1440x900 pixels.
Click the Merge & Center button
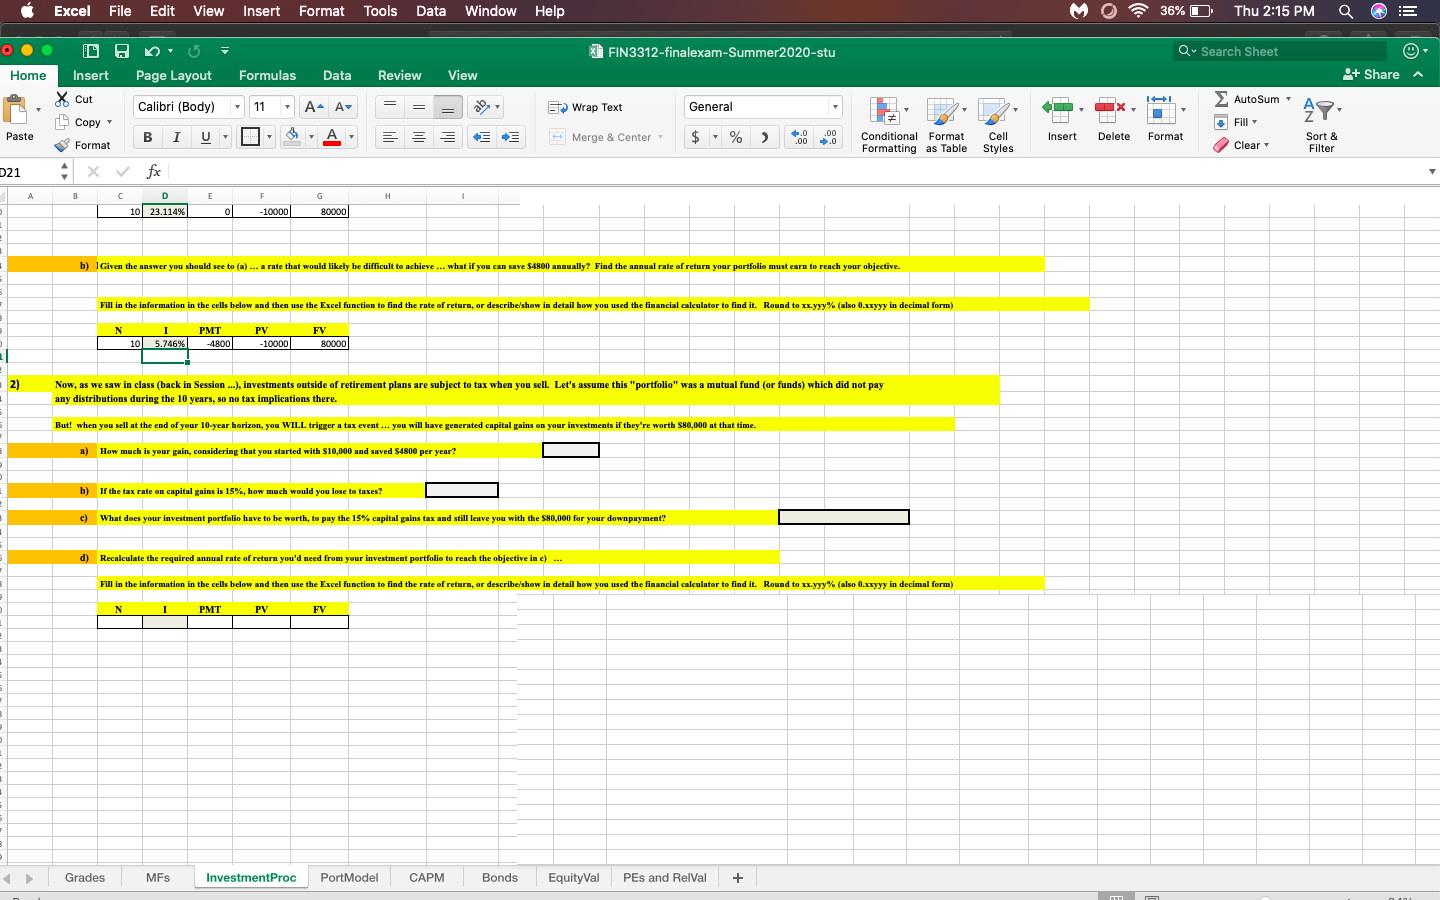tap(601, 138)
